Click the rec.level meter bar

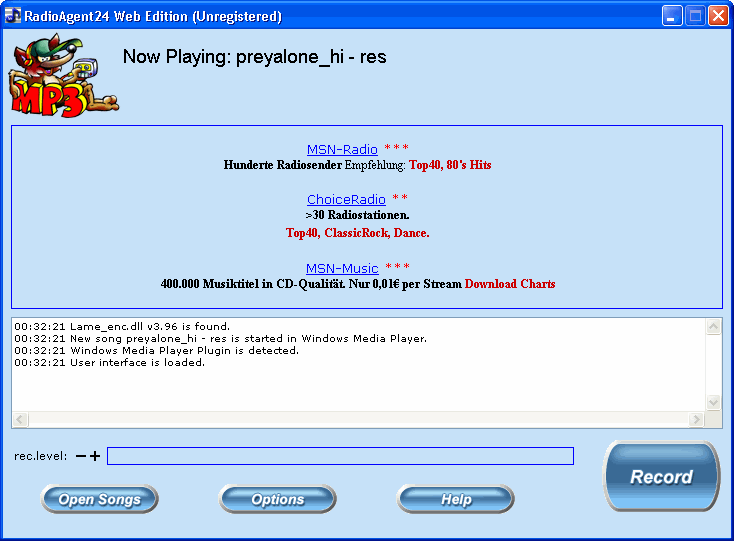340,456
